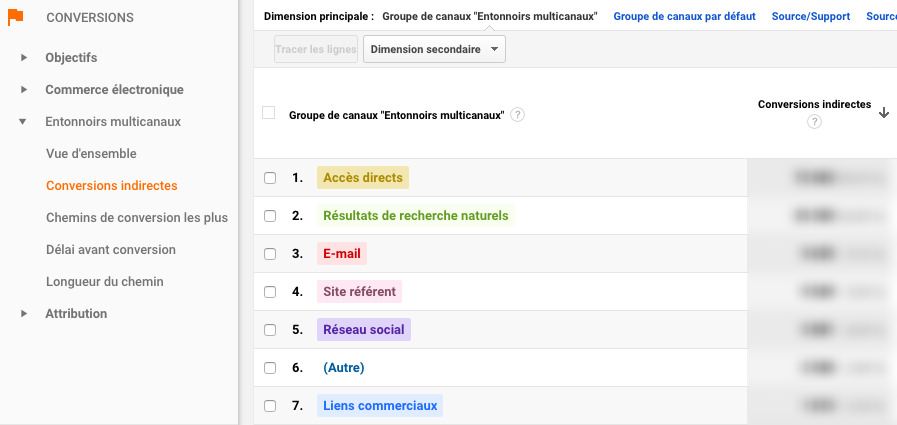Image resolution: width=897 pixels, height=425 pixels.
Task: Click help icon beside channel group header
Action: tap(517, 115)
